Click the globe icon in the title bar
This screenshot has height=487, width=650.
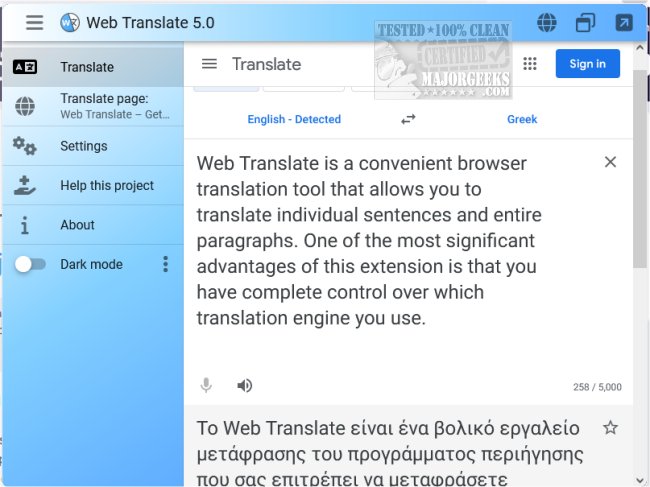(x=547, y=22)
